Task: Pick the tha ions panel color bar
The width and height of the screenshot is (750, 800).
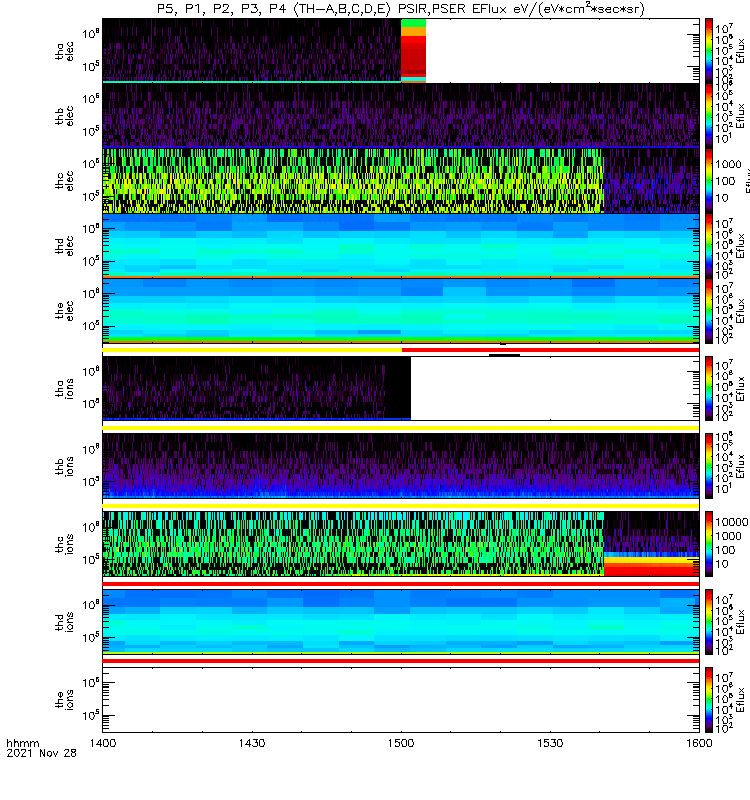Action: 709,388
